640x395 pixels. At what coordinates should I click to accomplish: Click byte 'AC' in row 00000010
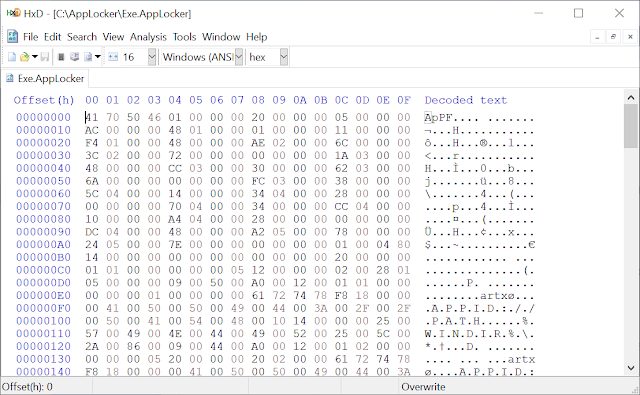(91, 130)
